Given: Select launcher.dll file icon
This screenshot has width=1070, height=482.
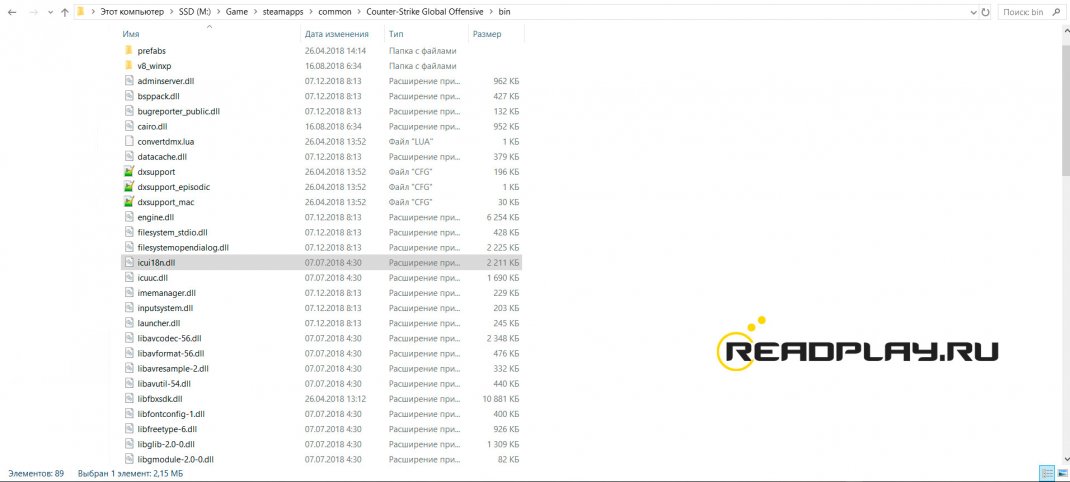Looking at the screenshot, I should [128, 323].
